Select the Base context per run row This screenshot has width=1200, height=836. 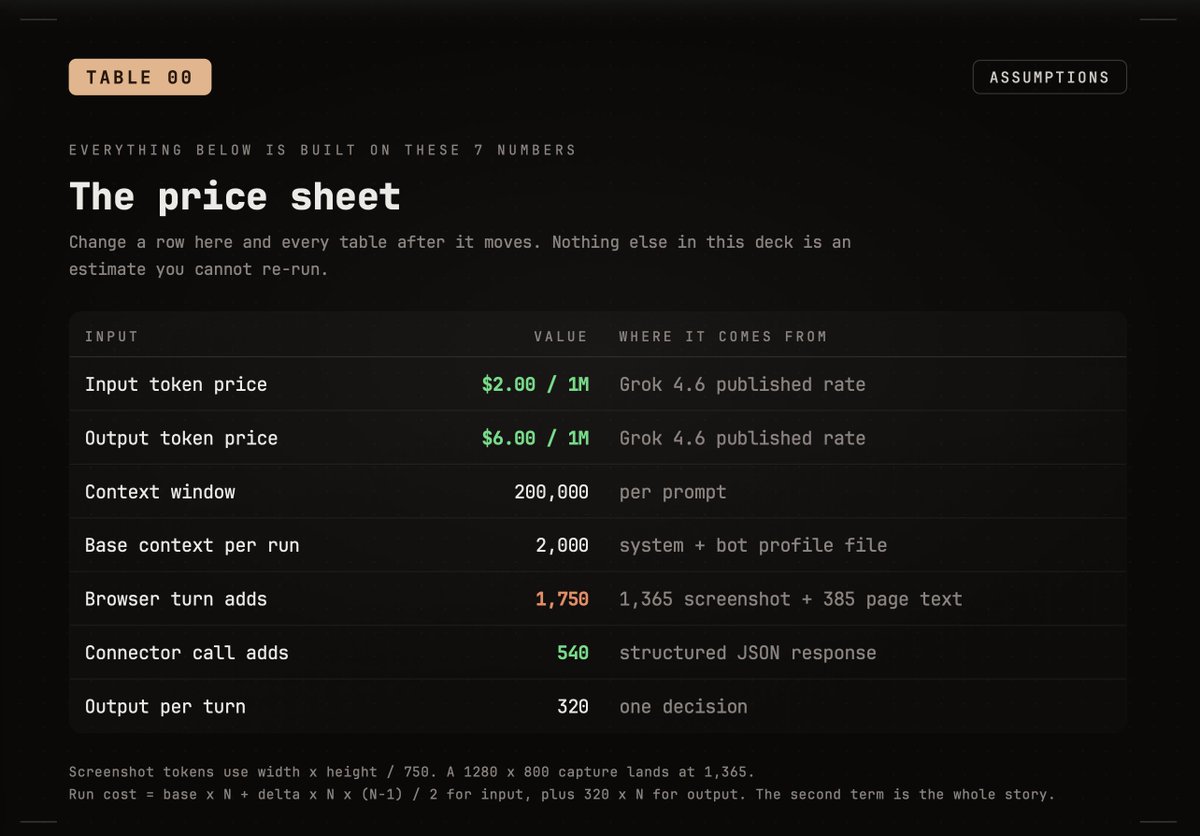(598, 545)
